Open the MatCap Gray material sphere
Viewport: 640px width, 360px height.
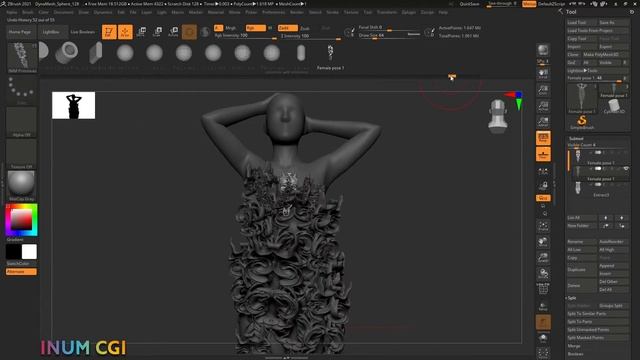pos(21,186)
